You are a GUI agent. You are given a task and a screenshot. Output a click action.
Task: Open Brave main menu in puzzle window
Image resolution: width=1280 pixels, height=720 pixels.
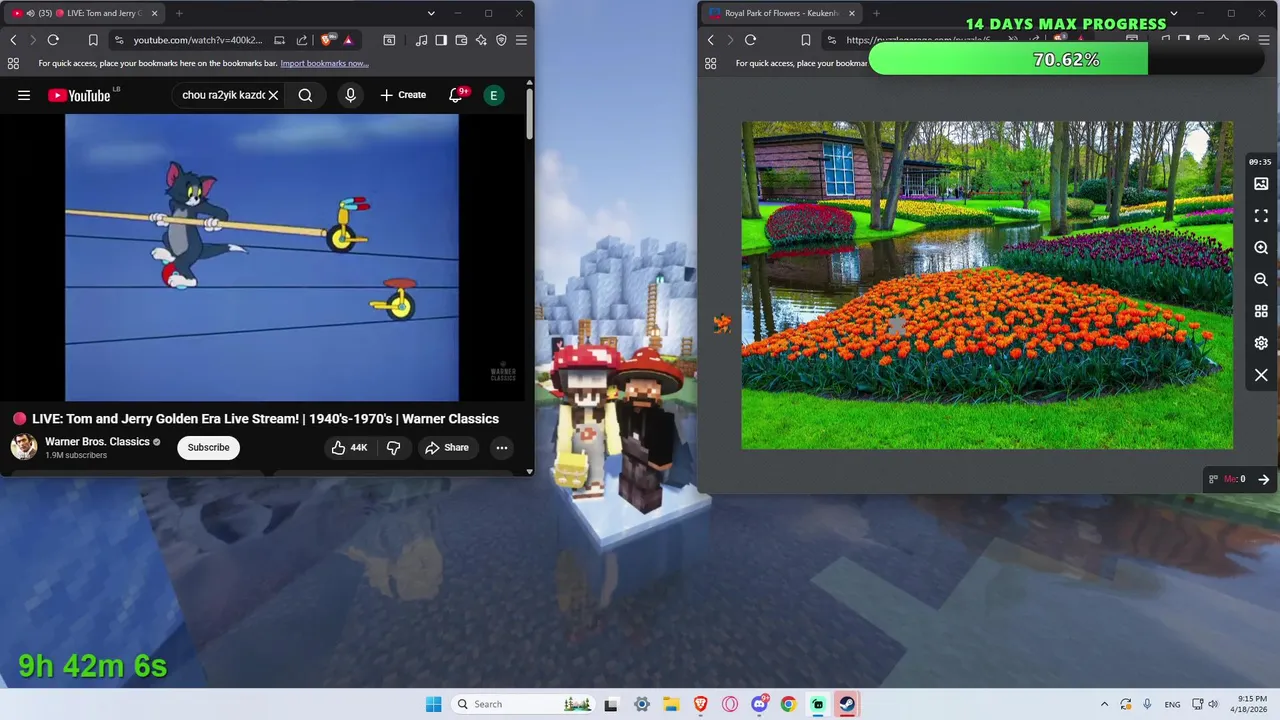(x=1263, y=40)
